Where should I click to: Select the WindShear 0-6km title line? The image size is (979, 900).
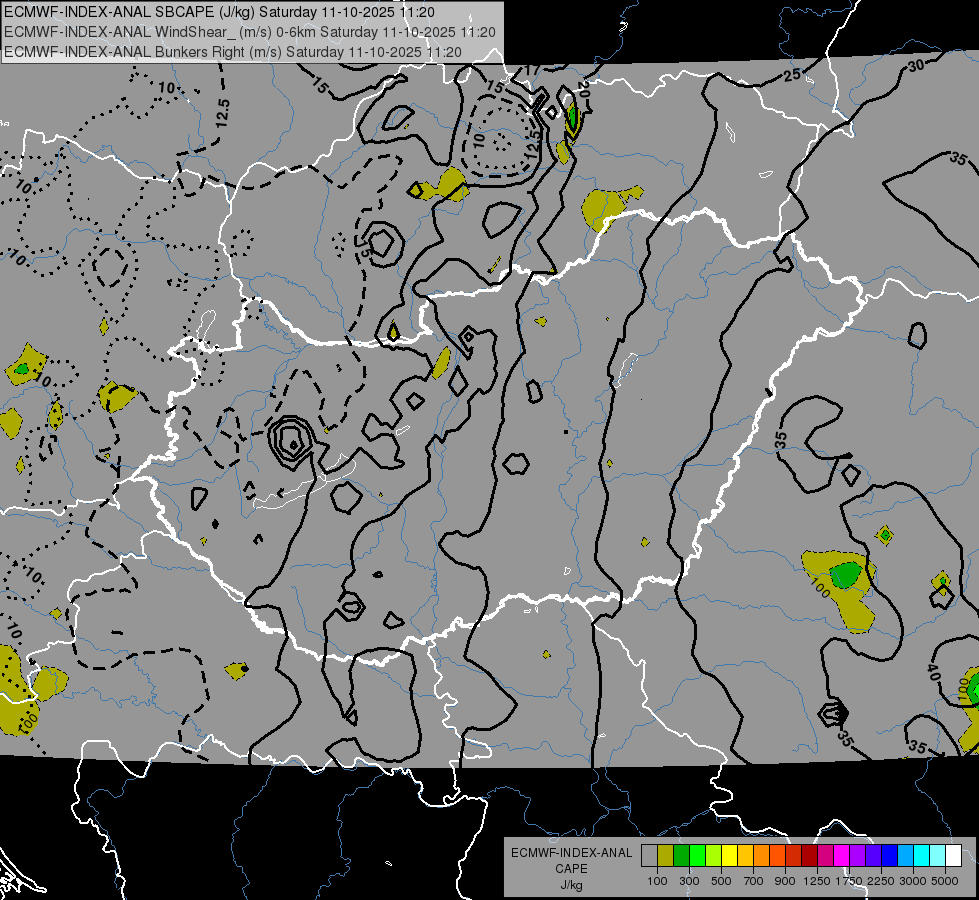click(250, 32)
